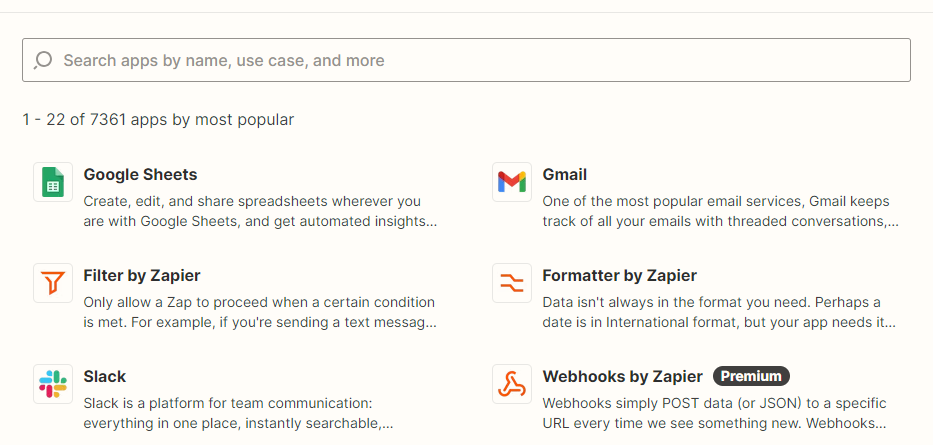
Task: Click the magnifier icon in the search bar
Action: click(43, 60)
